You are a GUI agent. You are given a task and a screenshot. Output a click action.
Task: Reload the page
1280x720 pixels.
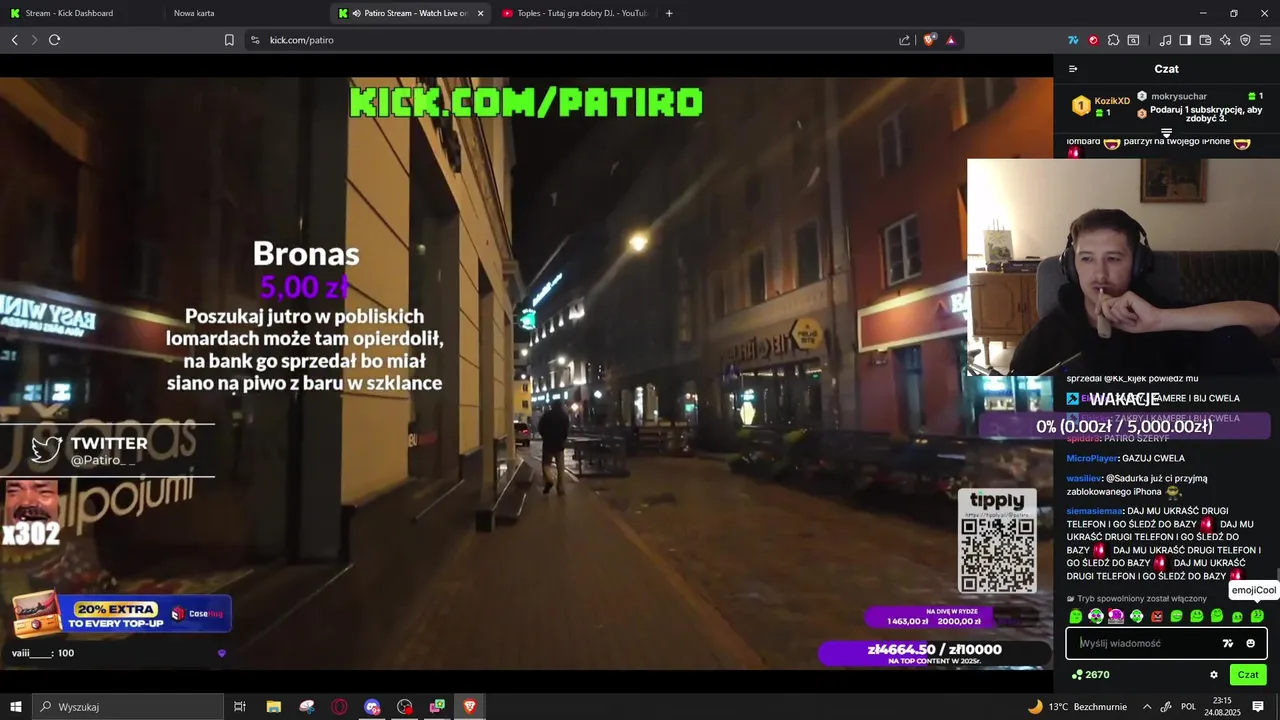coord(55,40)
